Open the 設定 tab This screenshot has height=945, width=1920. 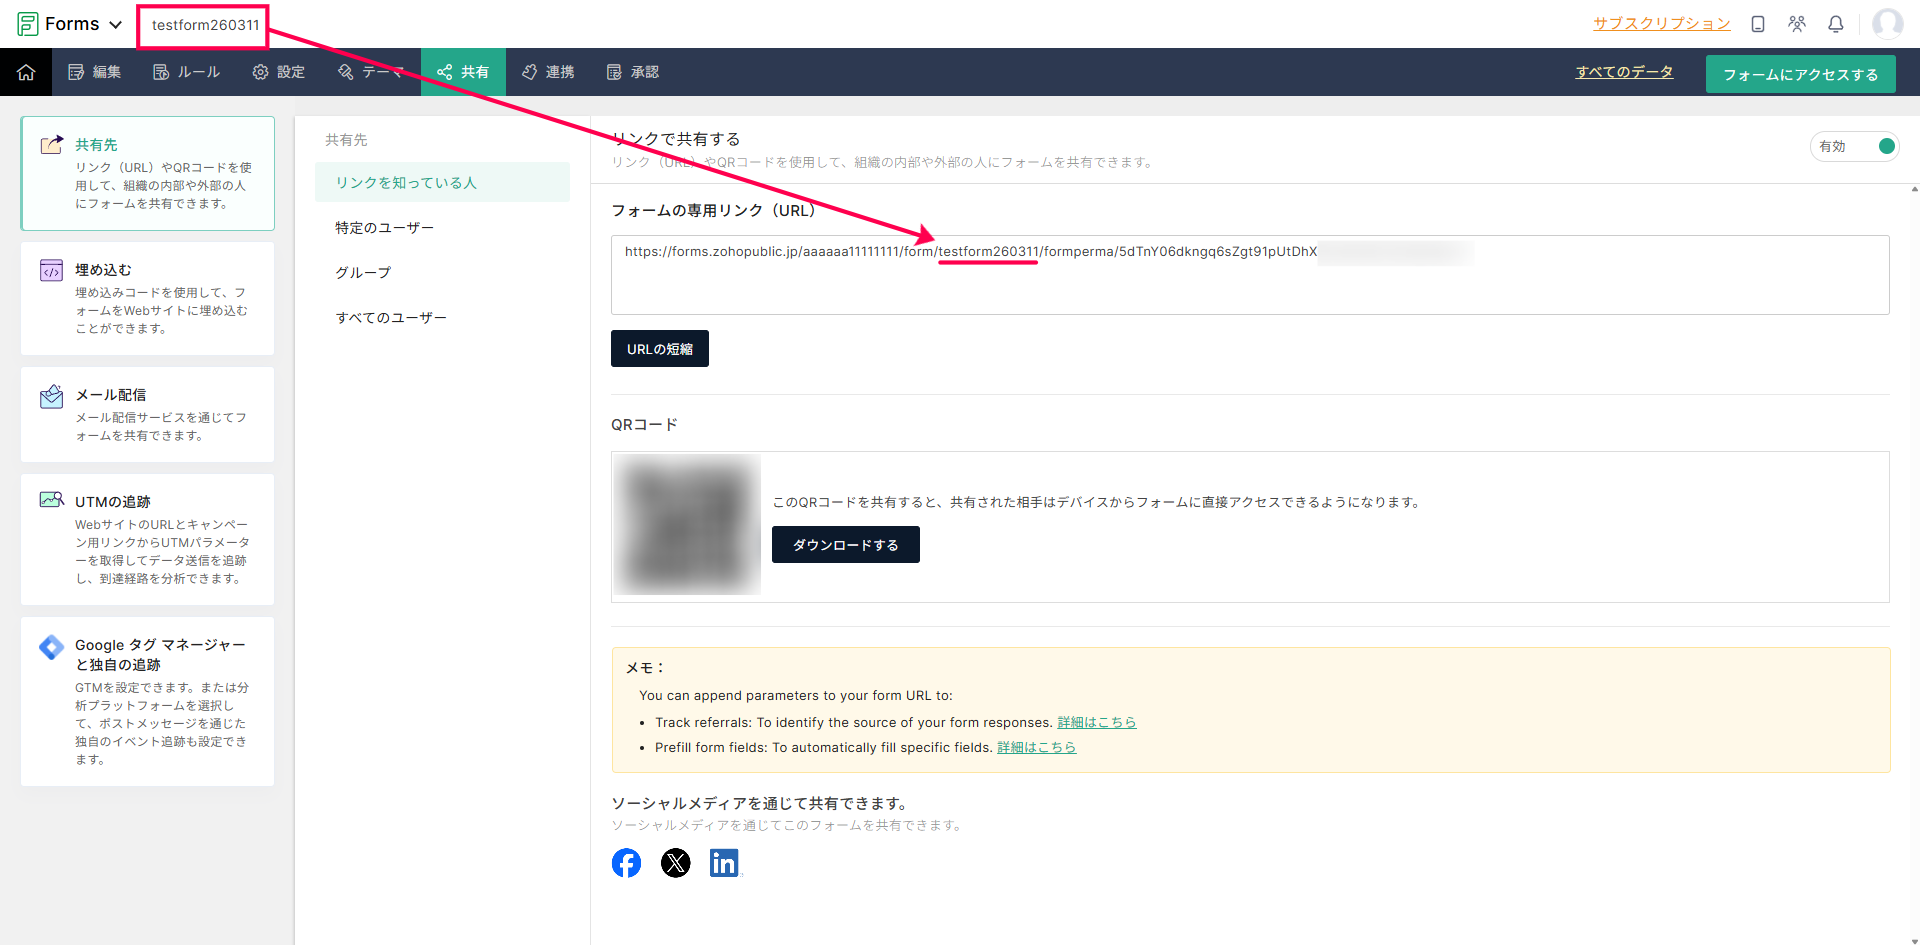tap(279, 72)
